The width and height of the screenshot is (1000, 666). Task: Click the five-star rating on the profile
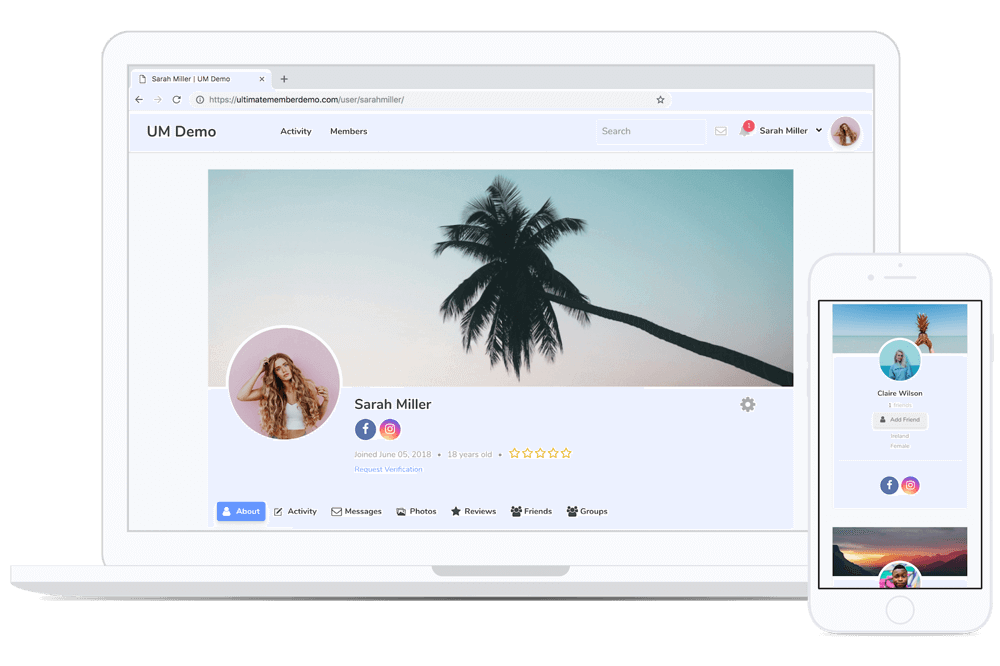point(540,453)
